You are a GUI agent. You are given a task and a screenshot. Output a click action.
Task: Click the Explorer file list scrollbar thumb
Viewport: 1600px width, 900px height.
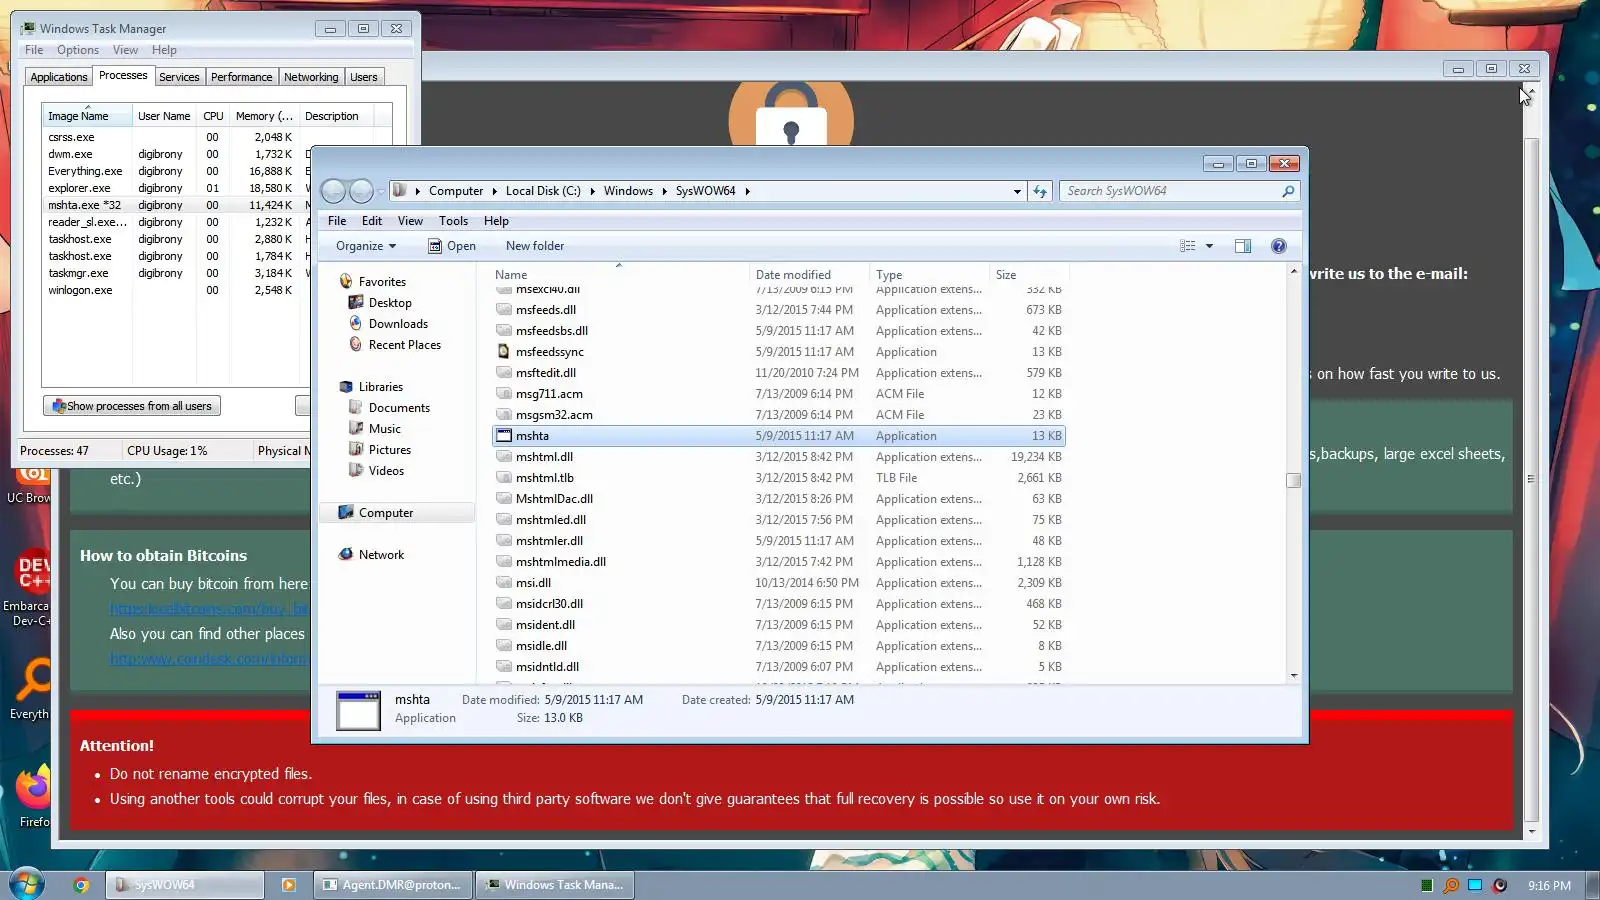[x=1293, y=480]
